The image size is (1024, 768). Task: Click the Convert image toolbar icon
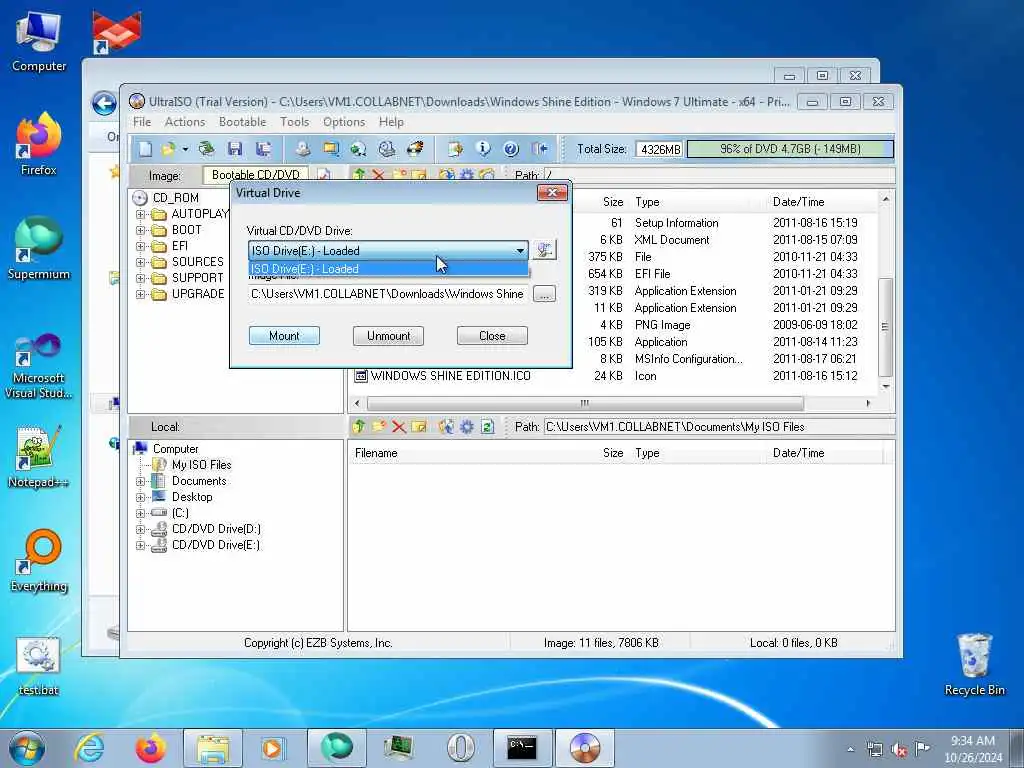[x=358, y=149]
